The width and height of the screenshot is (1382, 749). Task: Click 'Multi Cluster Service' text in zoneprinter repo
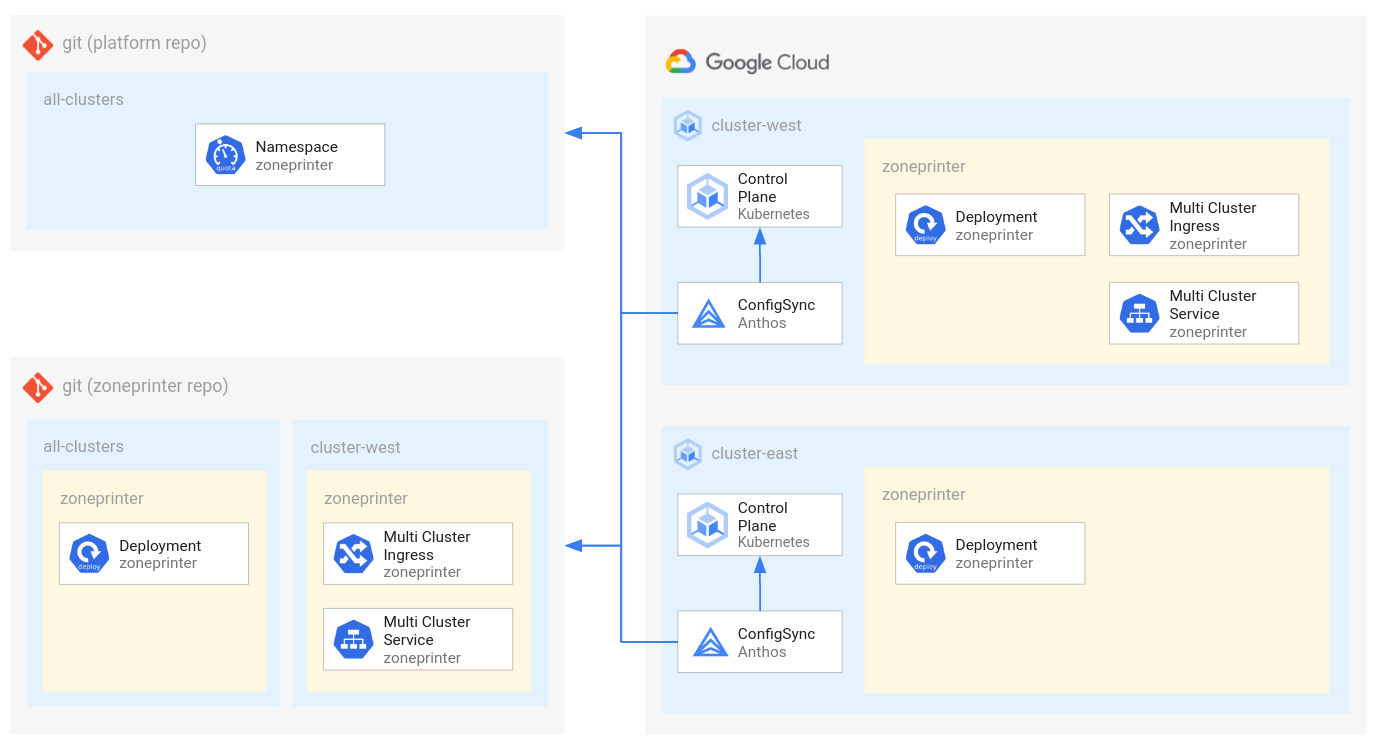(427, 631)
